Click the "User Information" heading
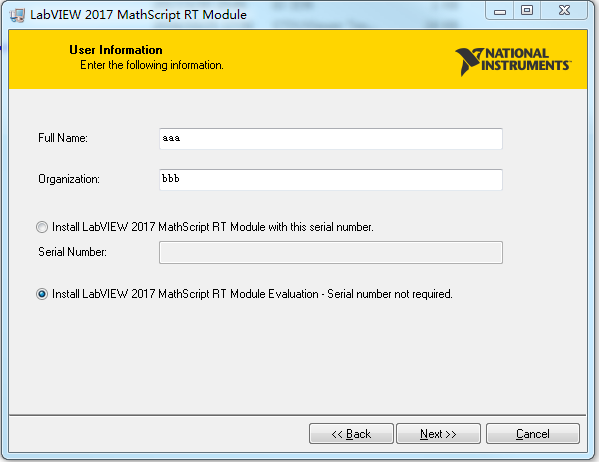 click(116, 50)
